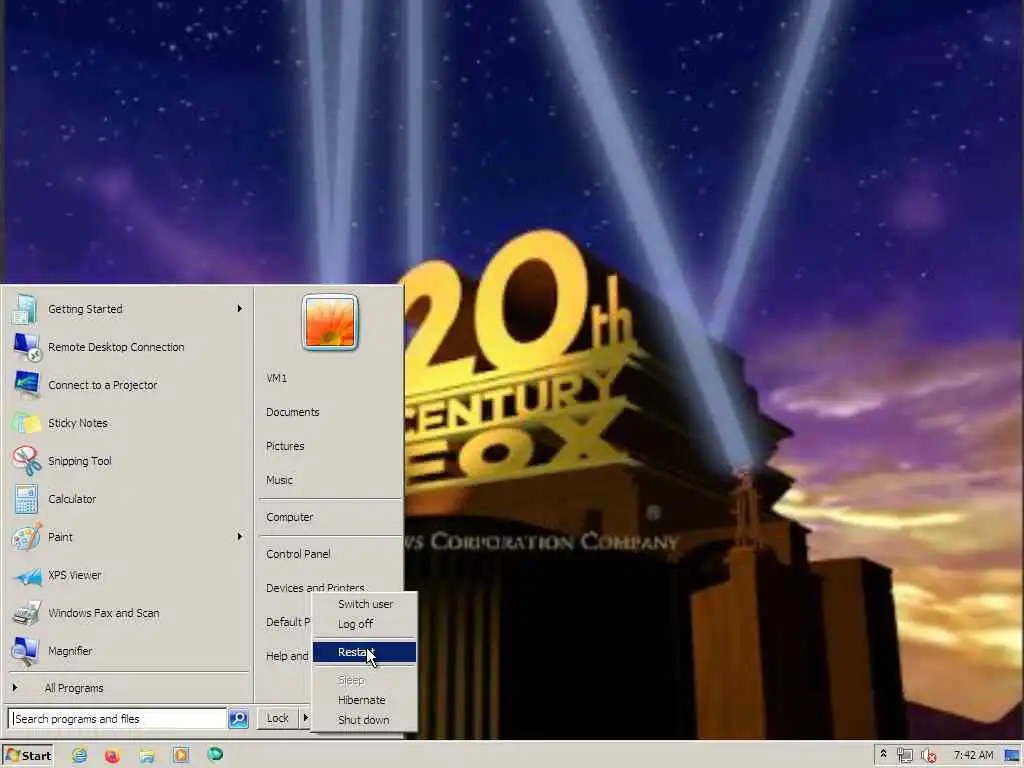Screen dimensions: 1024x768
Task: Click the green round taskbar icon
Action: tap(215, 755)
